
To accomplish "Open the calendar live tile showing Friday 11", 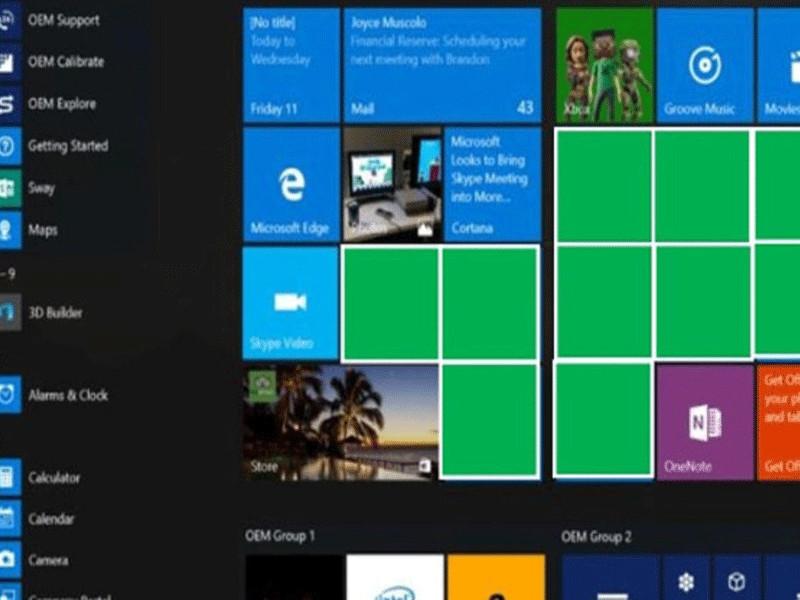I will [x=291, y=65].
